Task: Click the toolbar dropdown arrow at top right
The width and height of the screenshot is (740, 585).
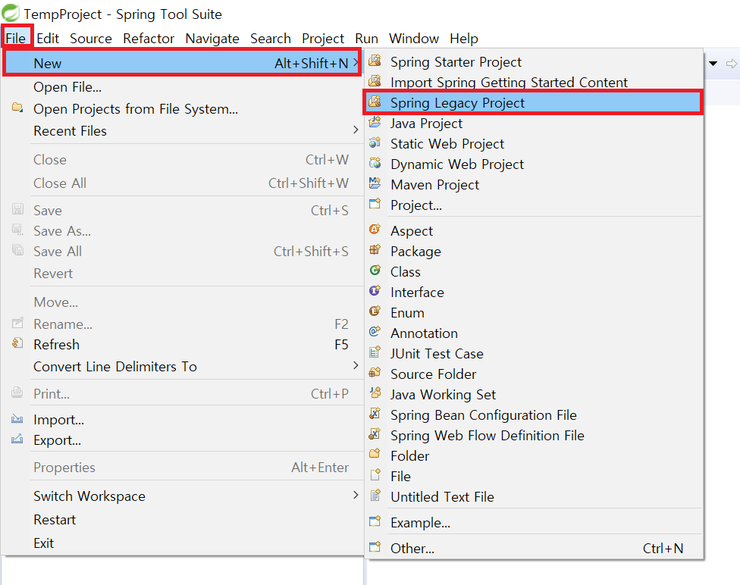Action: [x=714, y=63]
